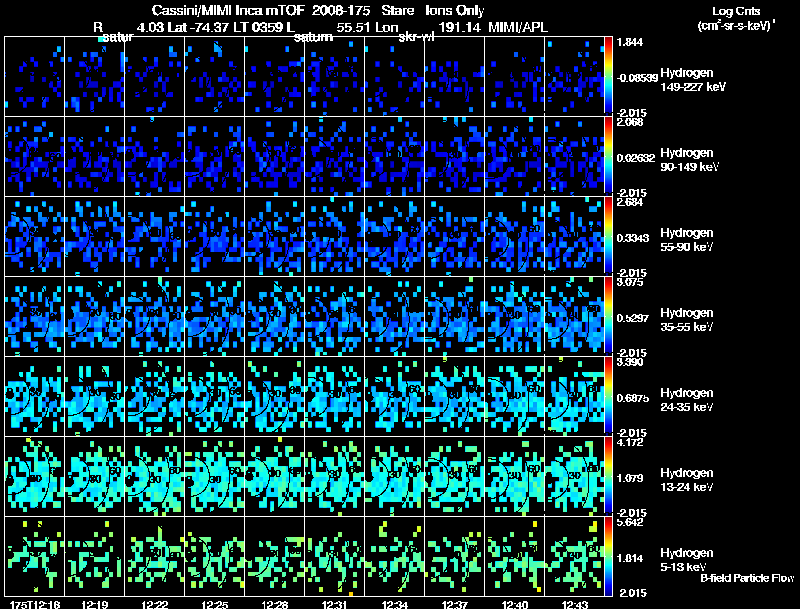Click the '12:43' time axis label
Viewport: 800px width, 609px height.
(x=575, y=604)
